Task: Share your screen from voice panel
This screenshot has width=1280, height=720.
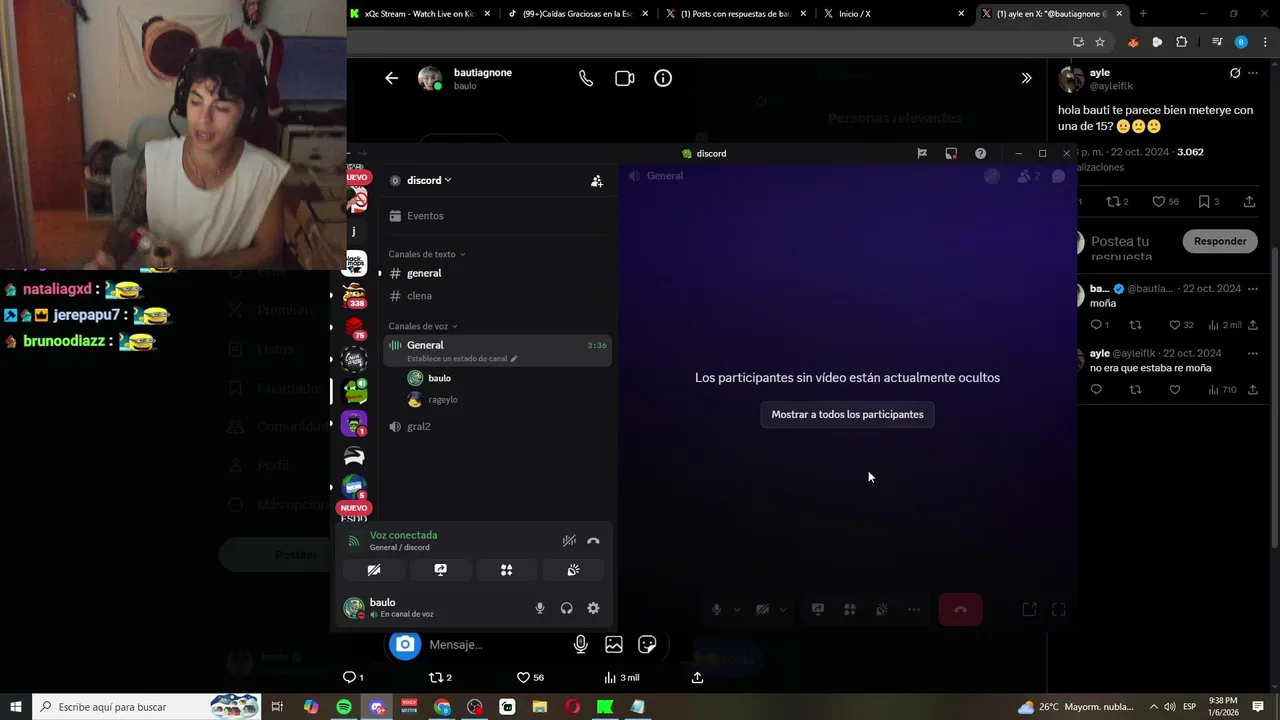Action: click(440, 570)
